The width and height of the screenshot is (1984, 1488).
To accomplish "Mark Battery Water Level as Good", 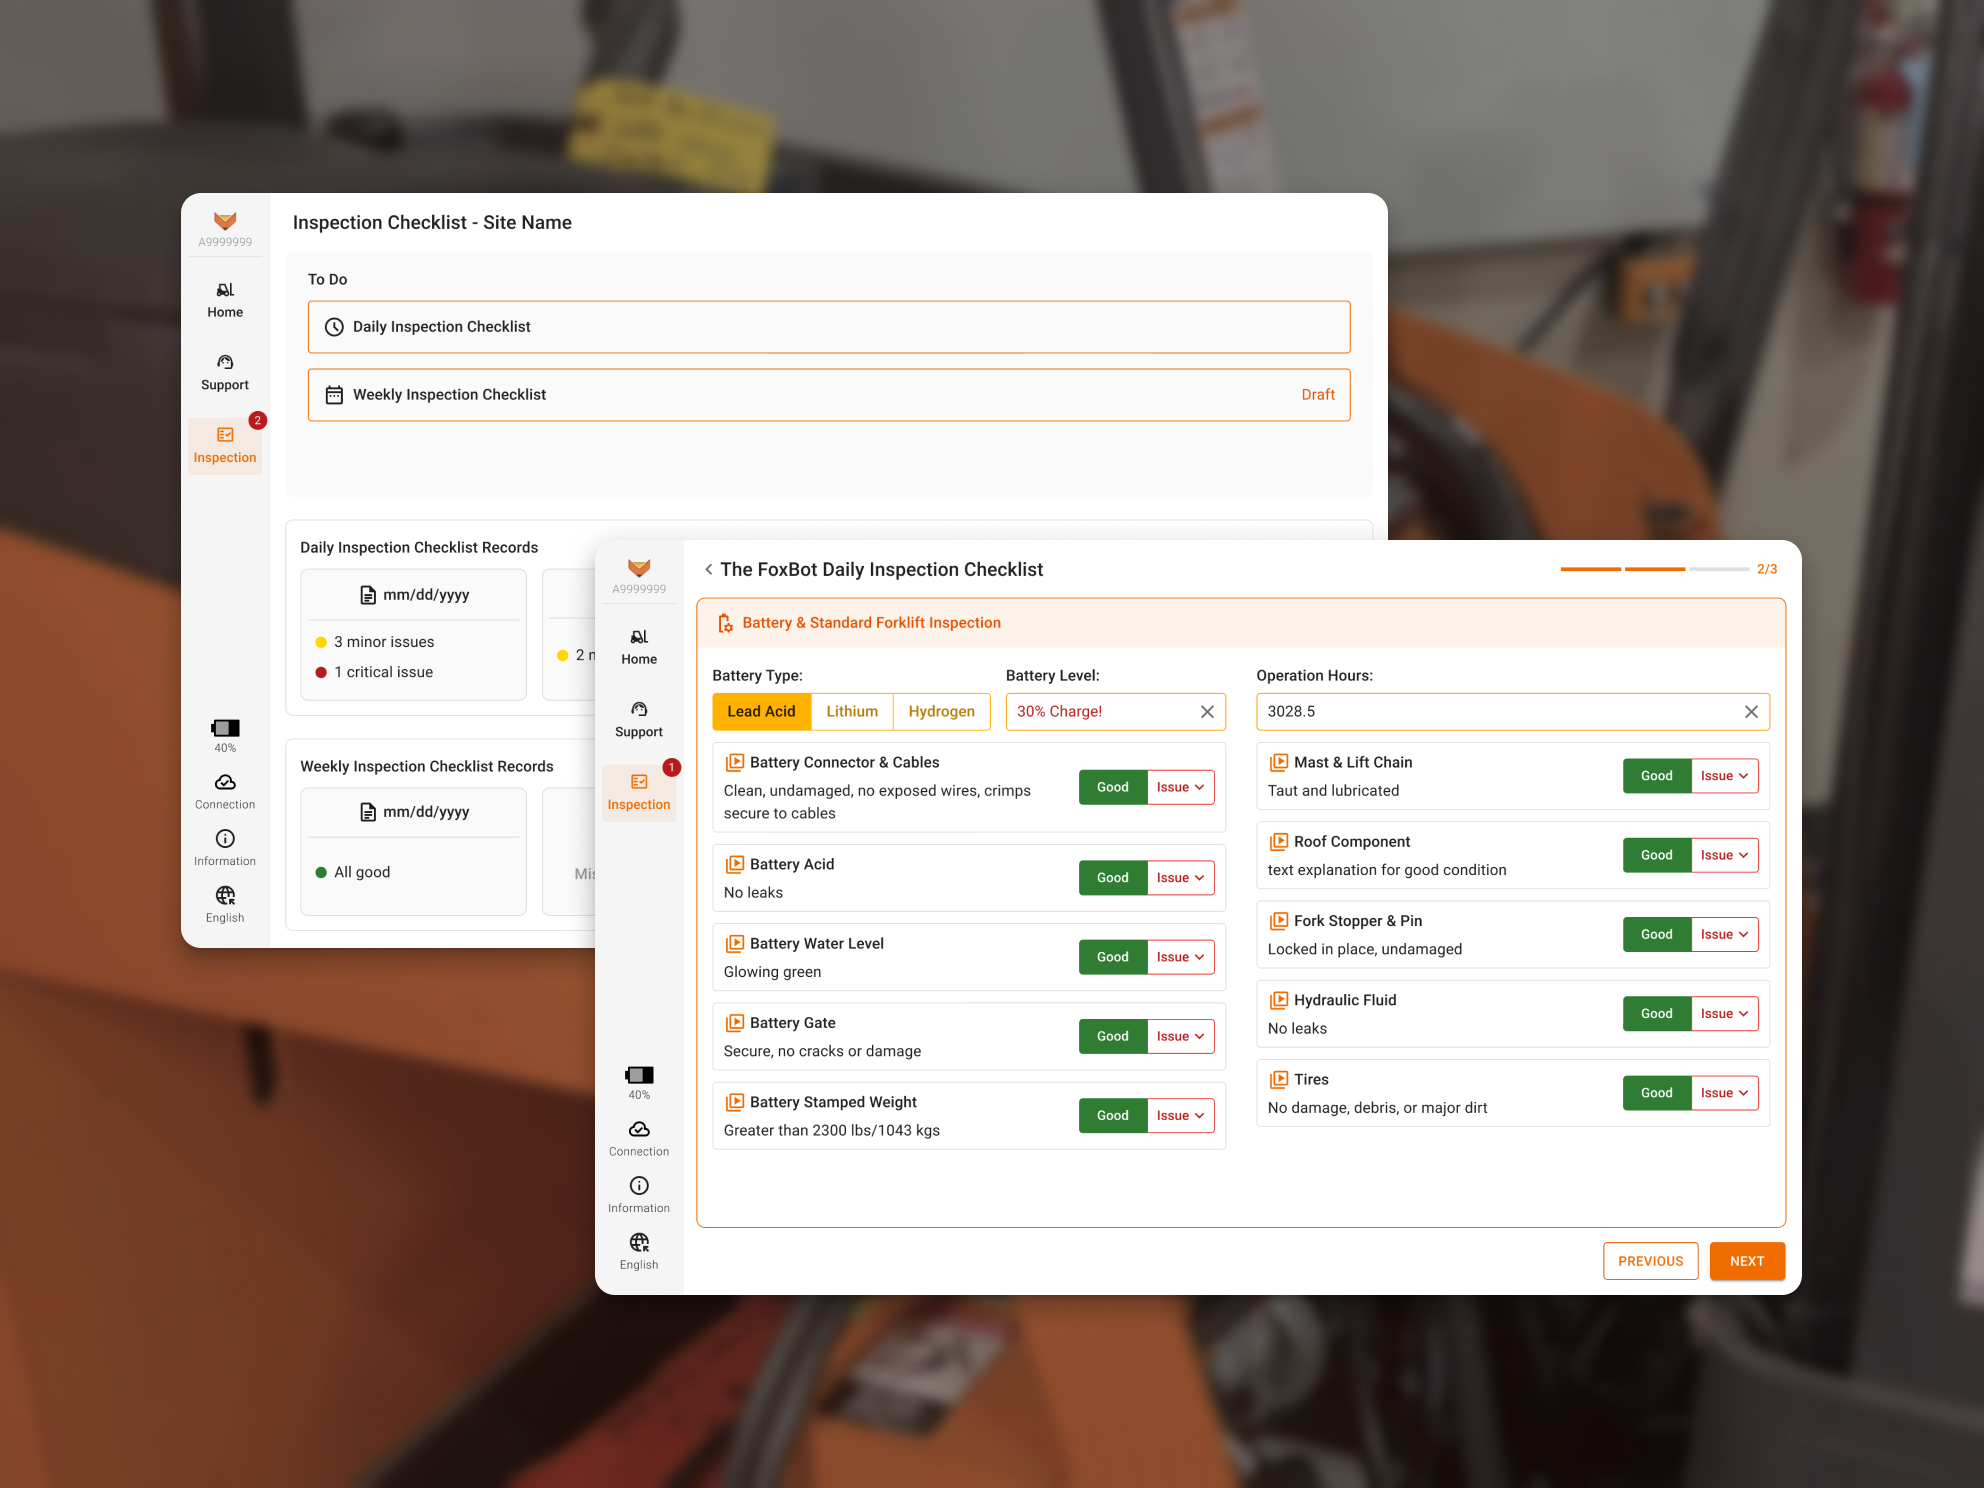I will coord(1112,957).
